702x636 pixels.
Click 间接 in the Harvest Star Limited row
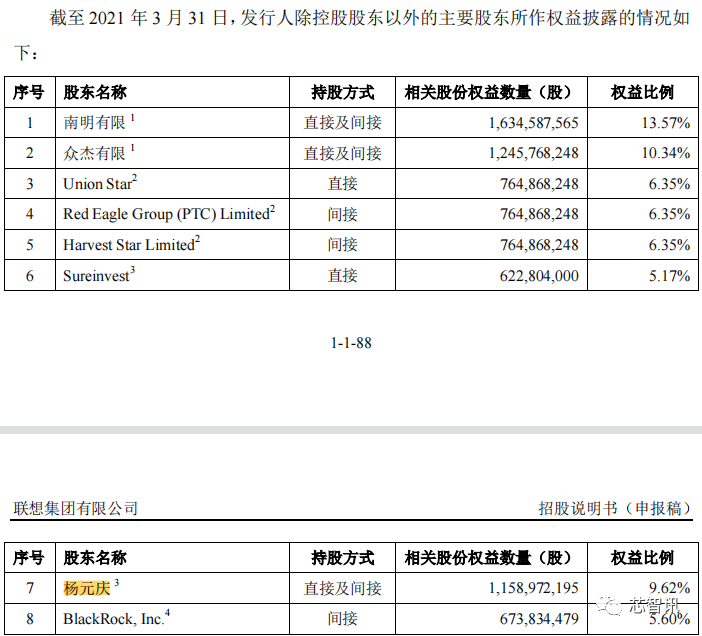[342, 245]
